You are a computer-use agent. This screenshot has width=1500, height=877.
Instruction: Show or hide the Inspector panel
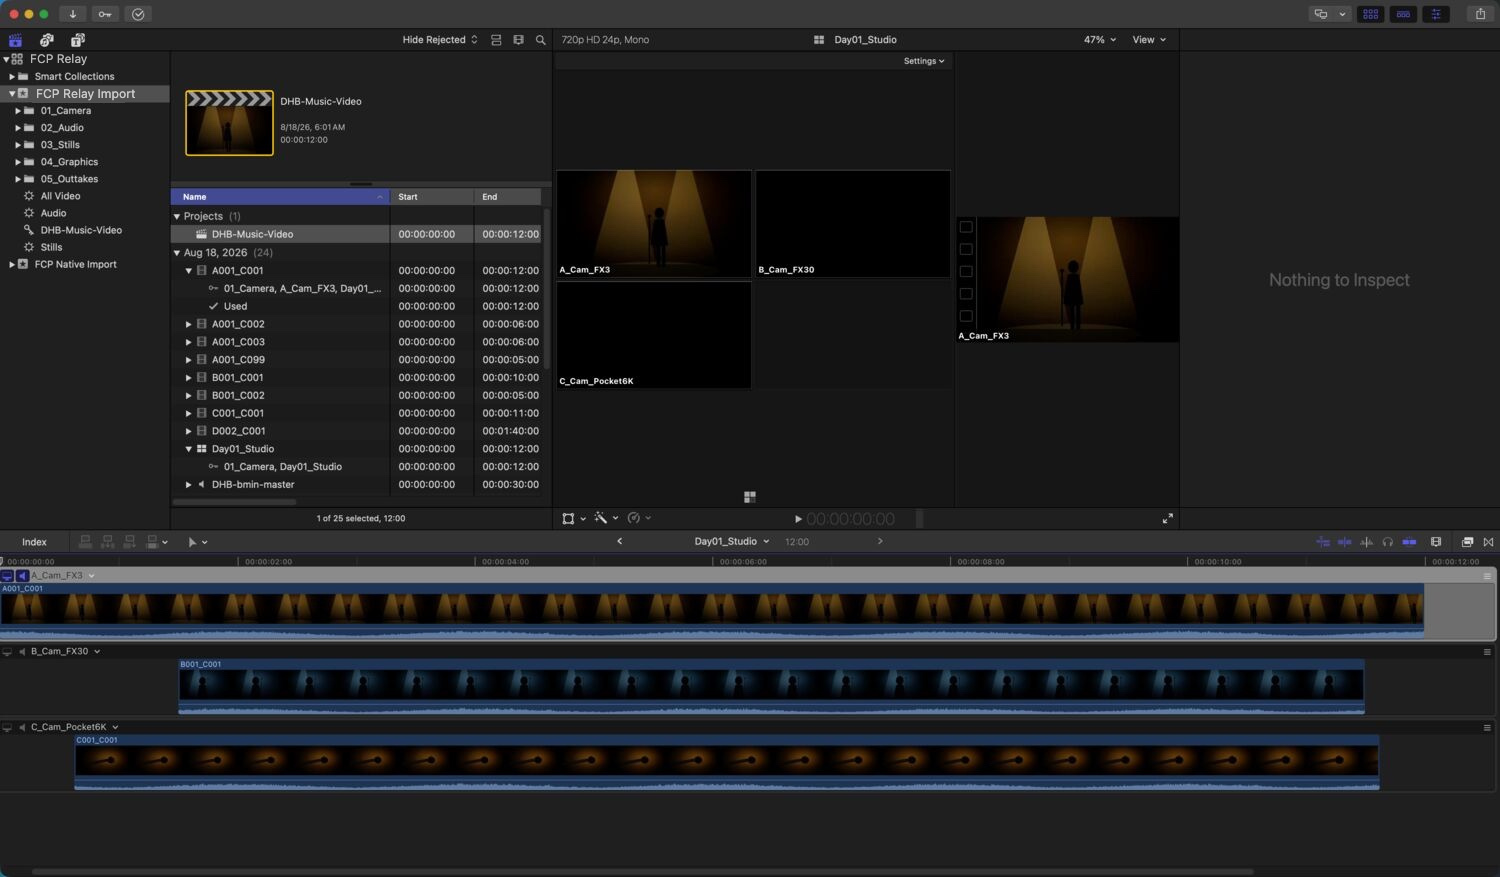coord(1436,14)
